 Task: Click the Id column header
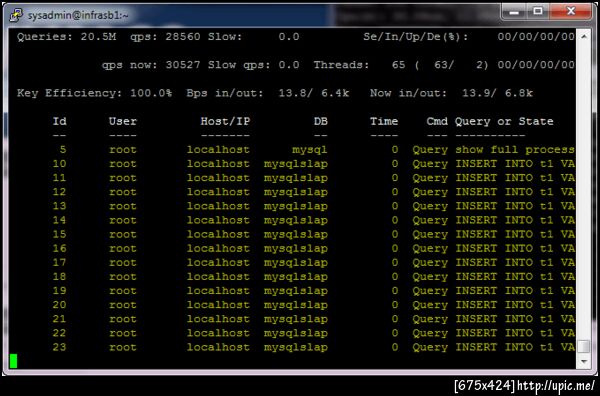(x=59, y=121)
